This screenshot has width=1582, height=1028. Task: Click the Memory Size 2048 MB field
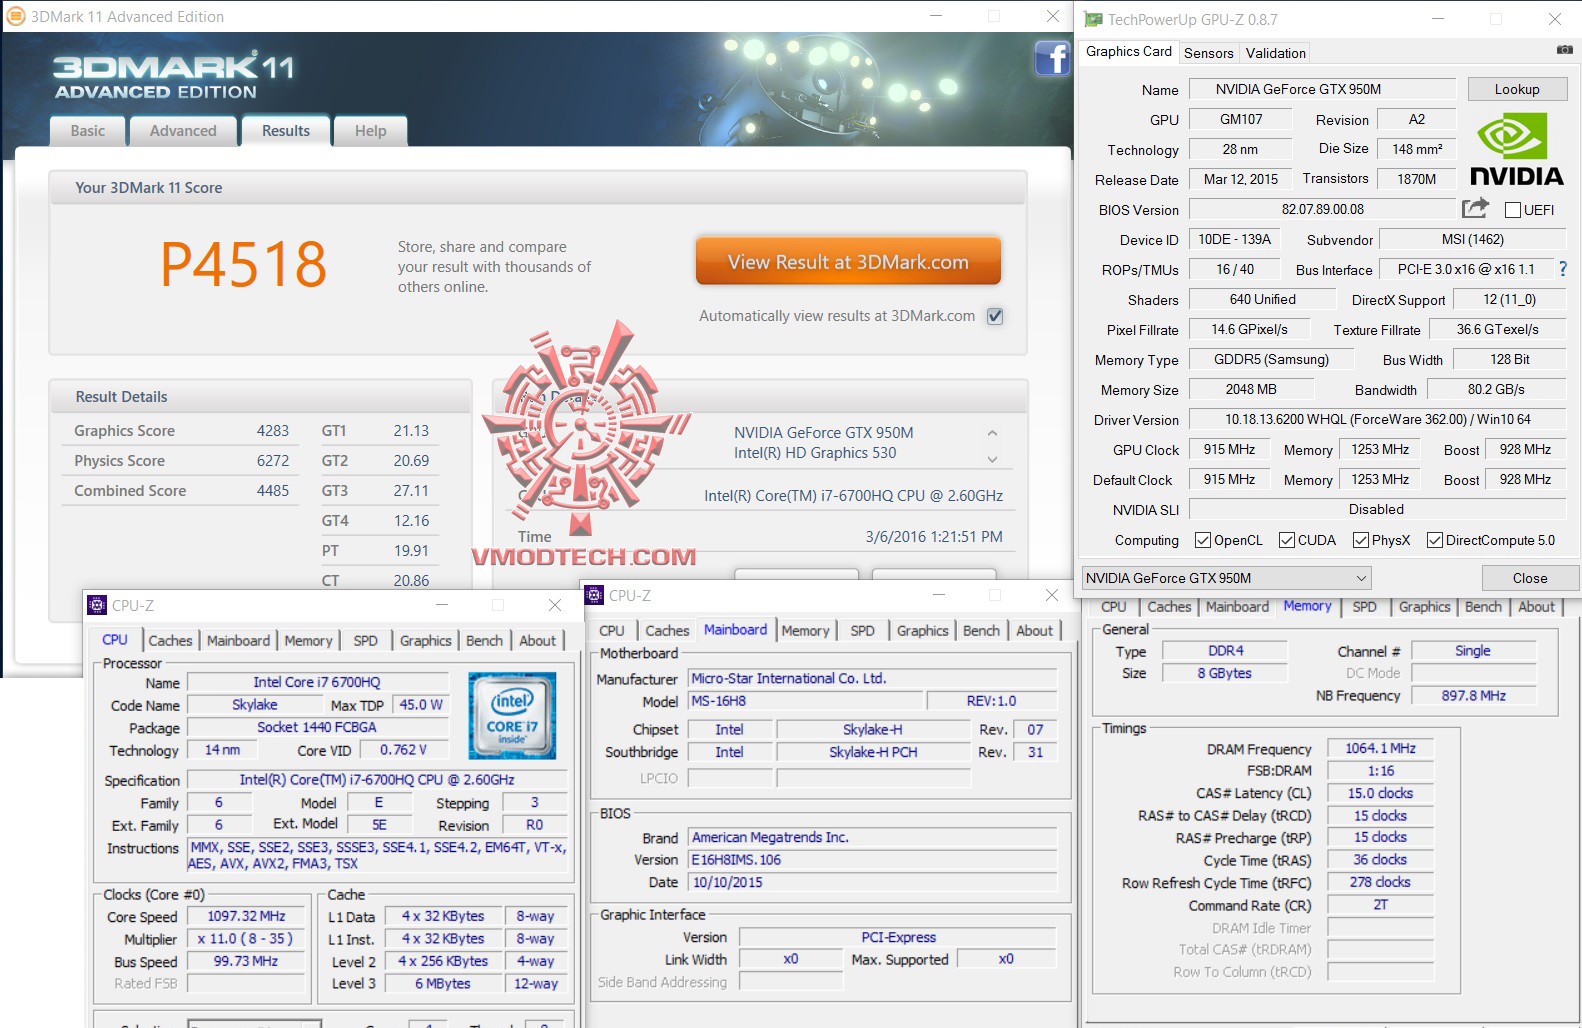point(1251,389)
